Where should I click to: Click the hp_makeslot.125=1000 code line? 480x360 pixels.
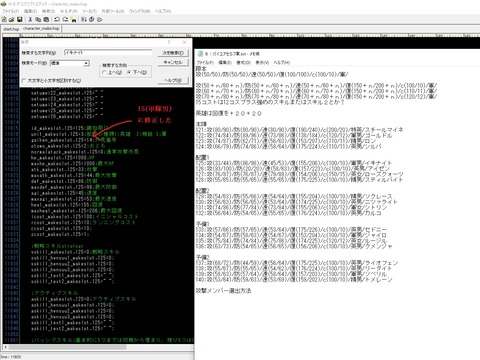coord(63,158)
